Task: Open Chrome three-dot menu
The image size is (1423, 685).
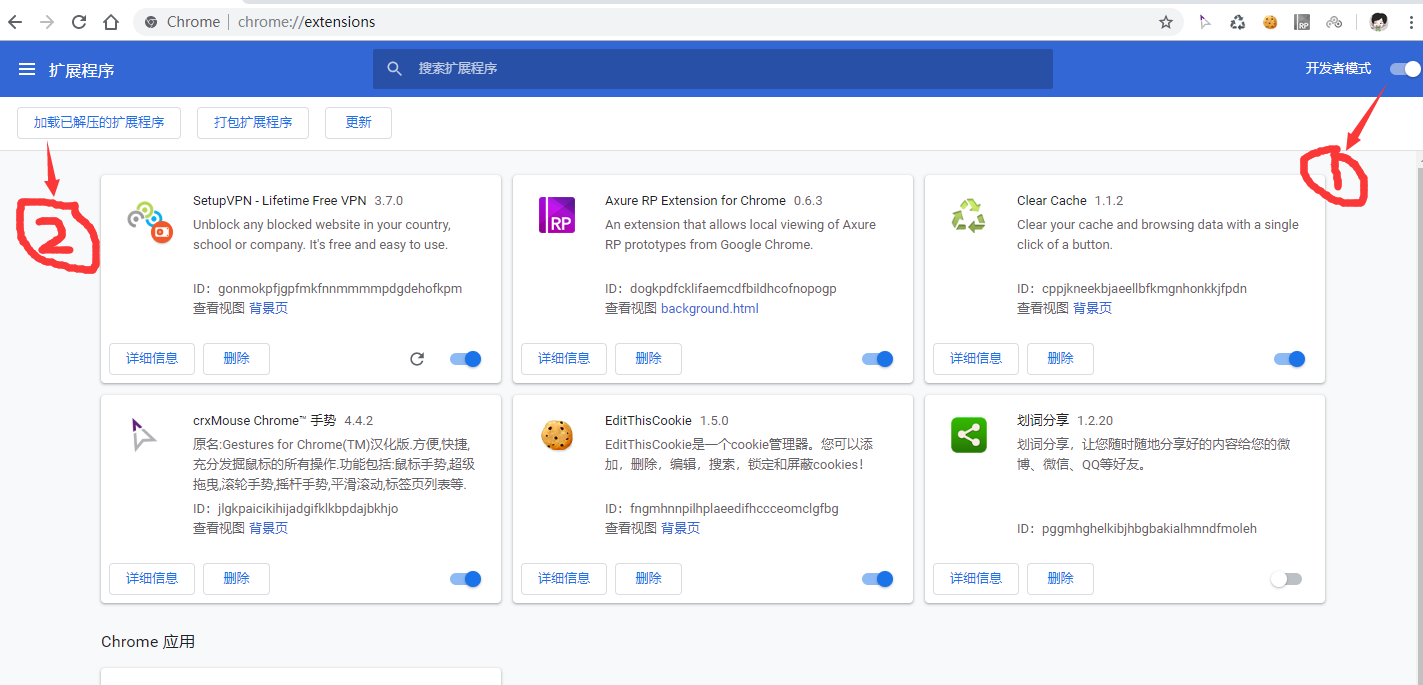Action: pos(1410,22)
